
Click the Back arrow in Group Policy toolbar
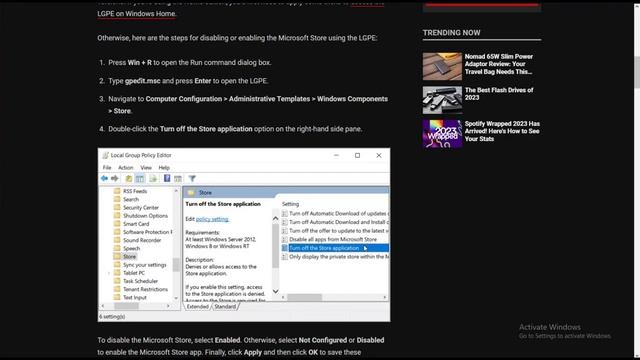(x=104, y=178)
